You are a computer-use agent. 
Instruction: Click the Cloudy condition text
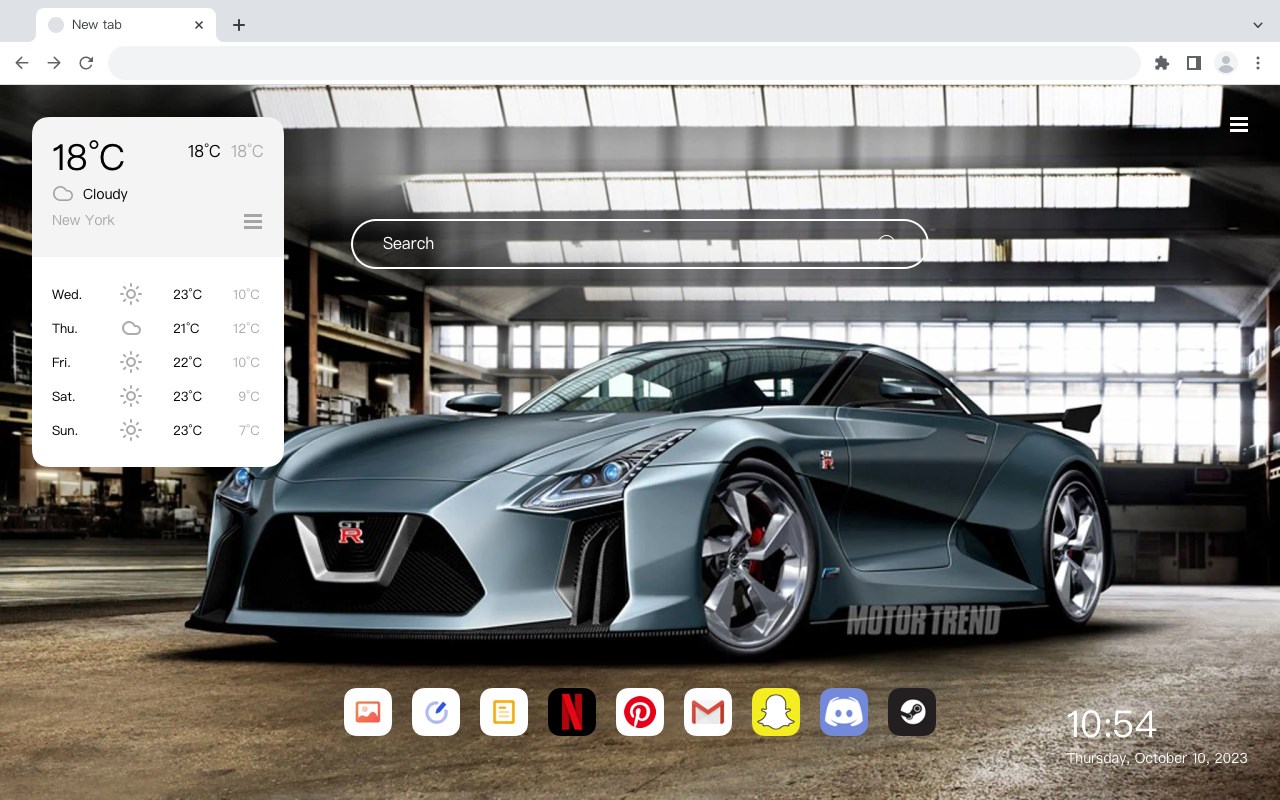pyautogui.click(x=105, y=194)
